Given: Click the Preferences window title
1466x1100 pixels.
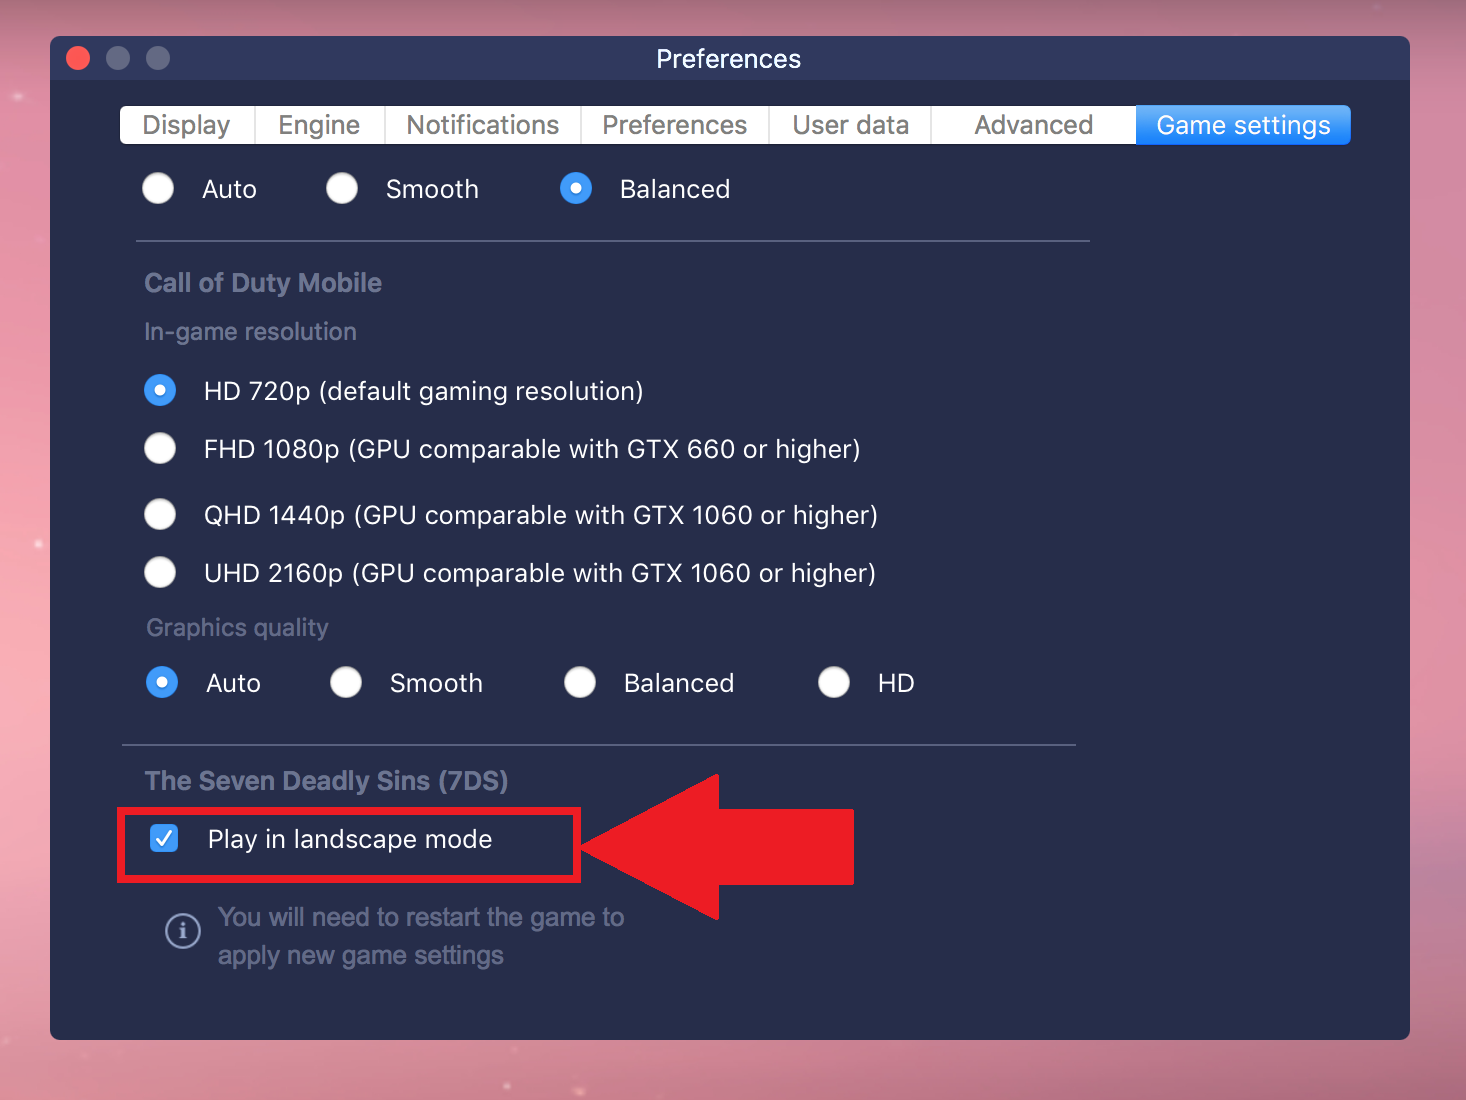Looking at the screenshot, I should [x=728, y=59].
